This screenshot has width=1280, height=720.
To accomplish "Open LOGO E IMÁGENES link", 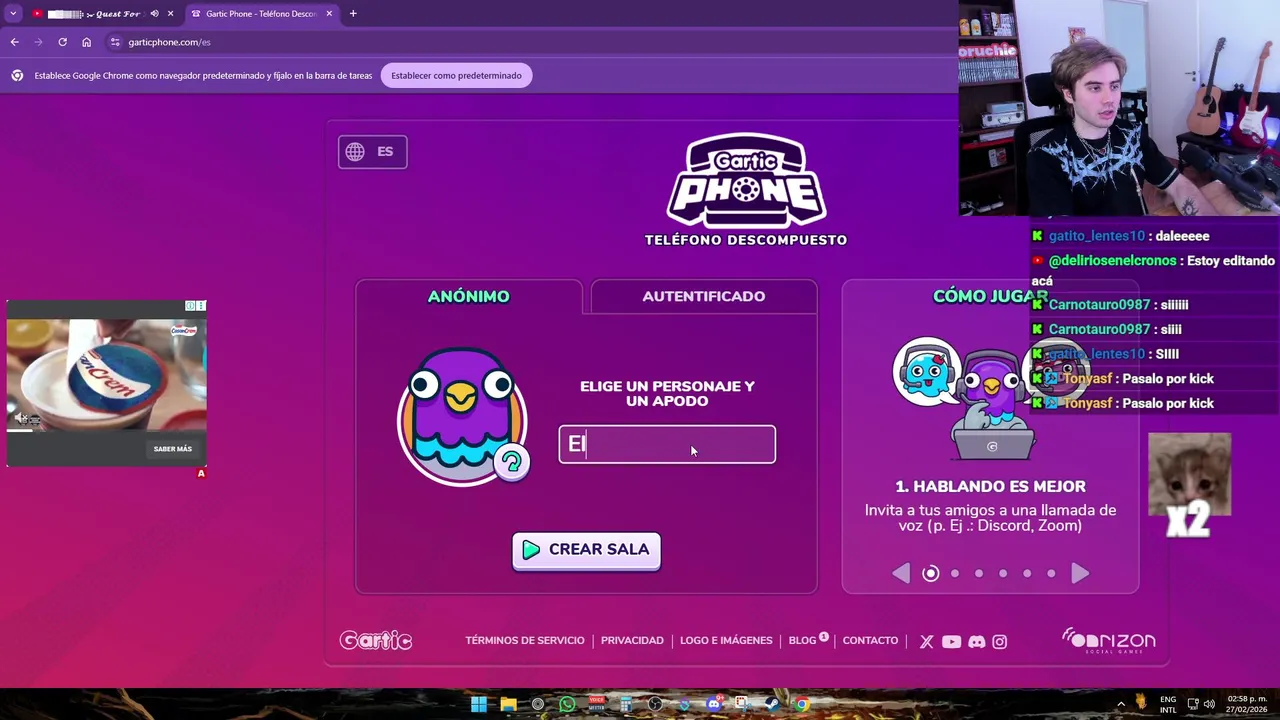I will [726, 640].
